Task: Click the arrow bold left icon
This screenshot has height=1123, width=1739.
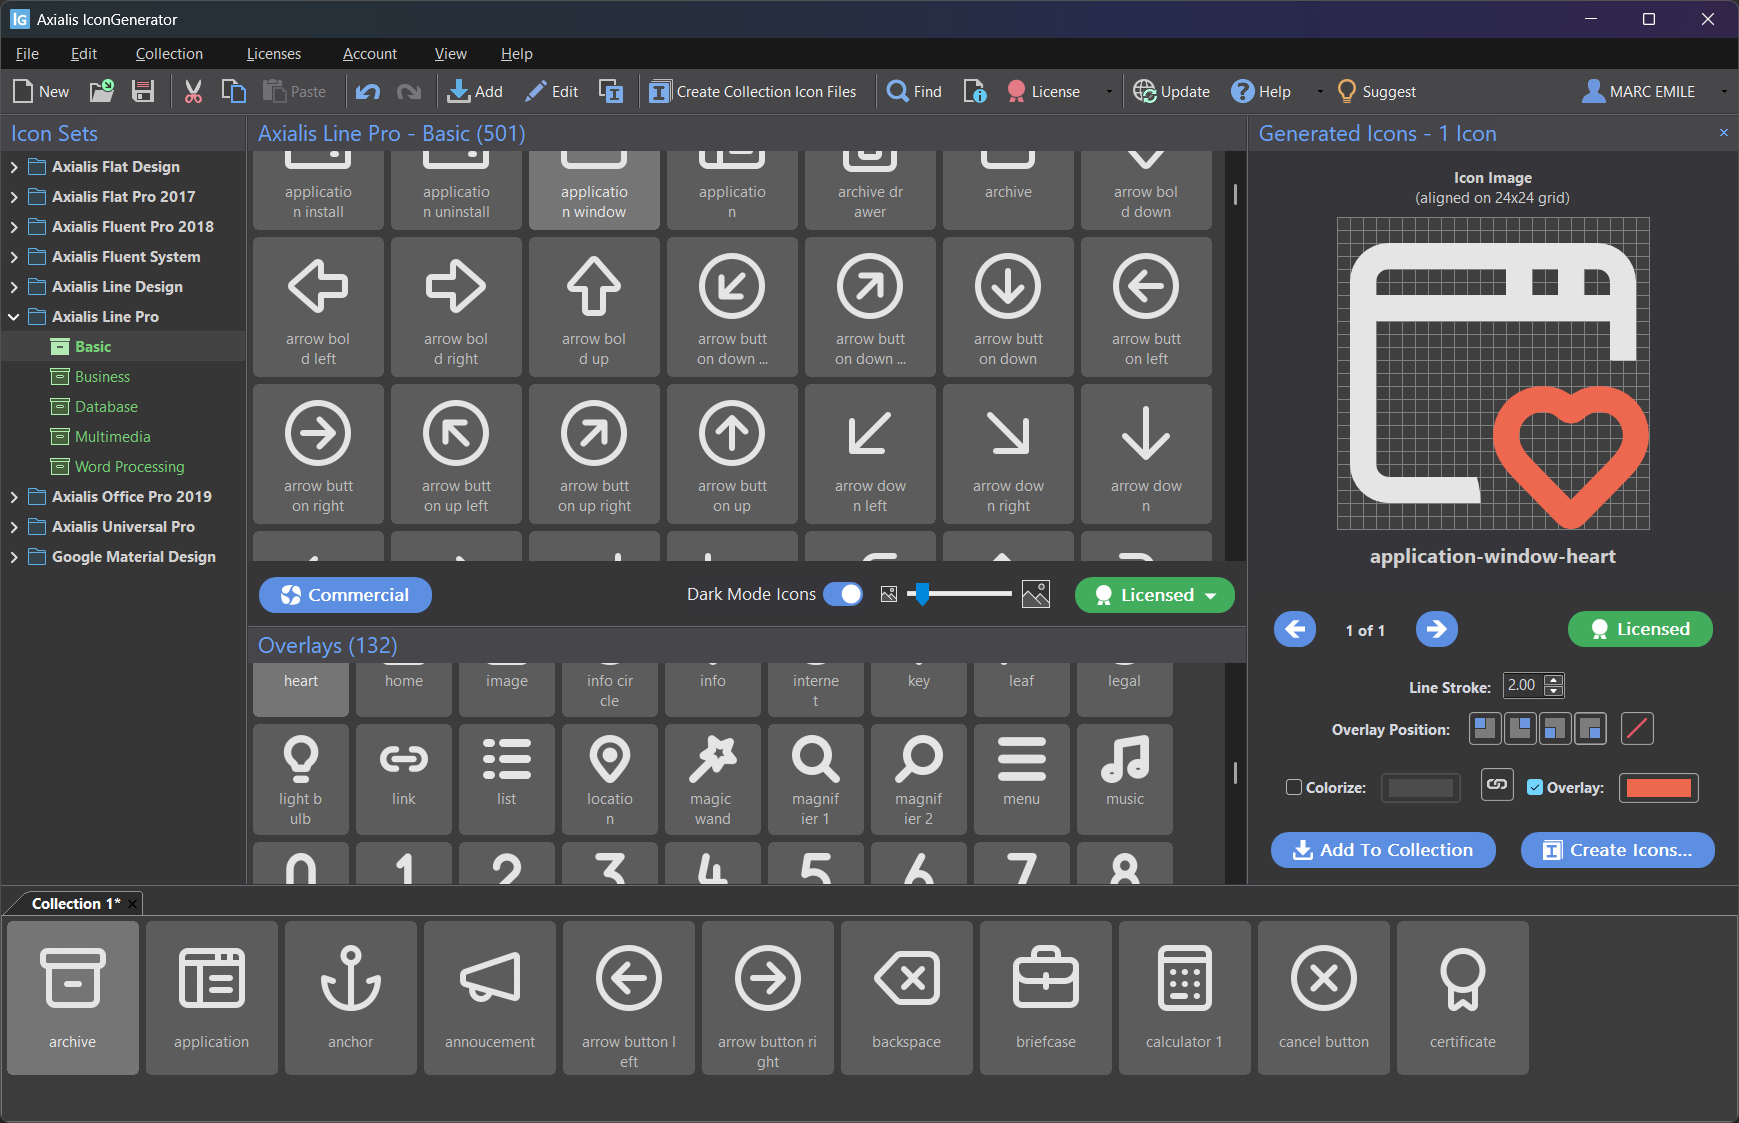Action: pyautogui.click(x=318, y=307)
